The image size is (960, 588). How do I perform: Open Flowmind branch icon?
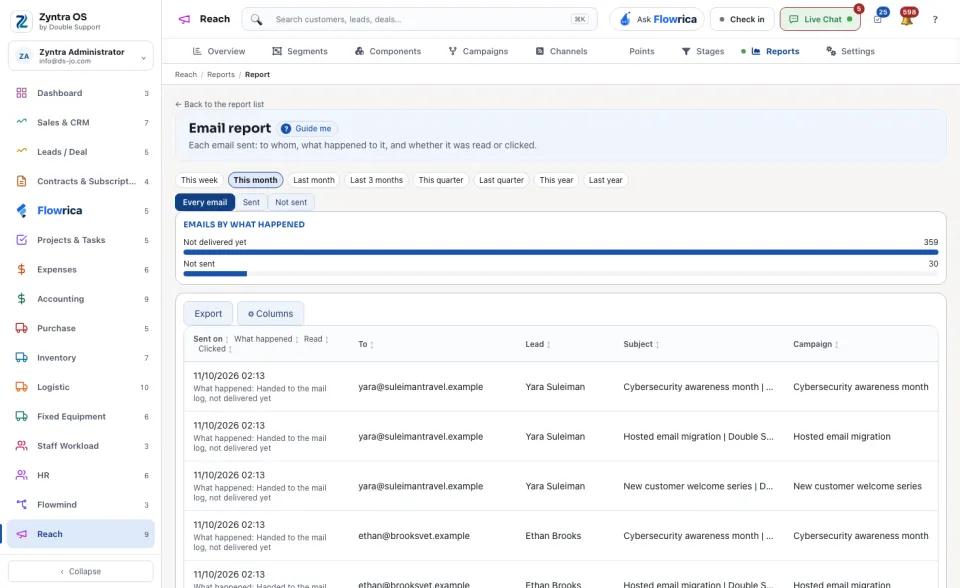point(21,505)
